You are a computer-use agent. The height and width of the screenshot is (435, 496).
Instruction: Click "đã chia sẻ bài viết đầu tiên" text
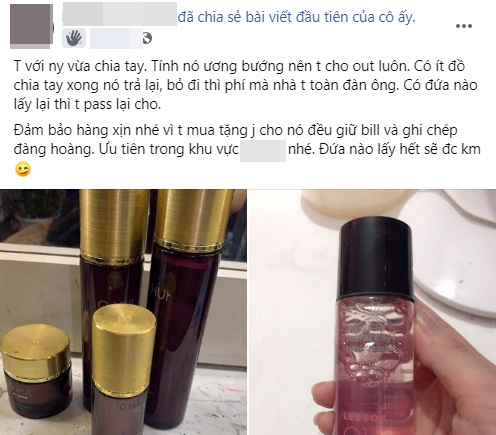[x=265, y=17]
